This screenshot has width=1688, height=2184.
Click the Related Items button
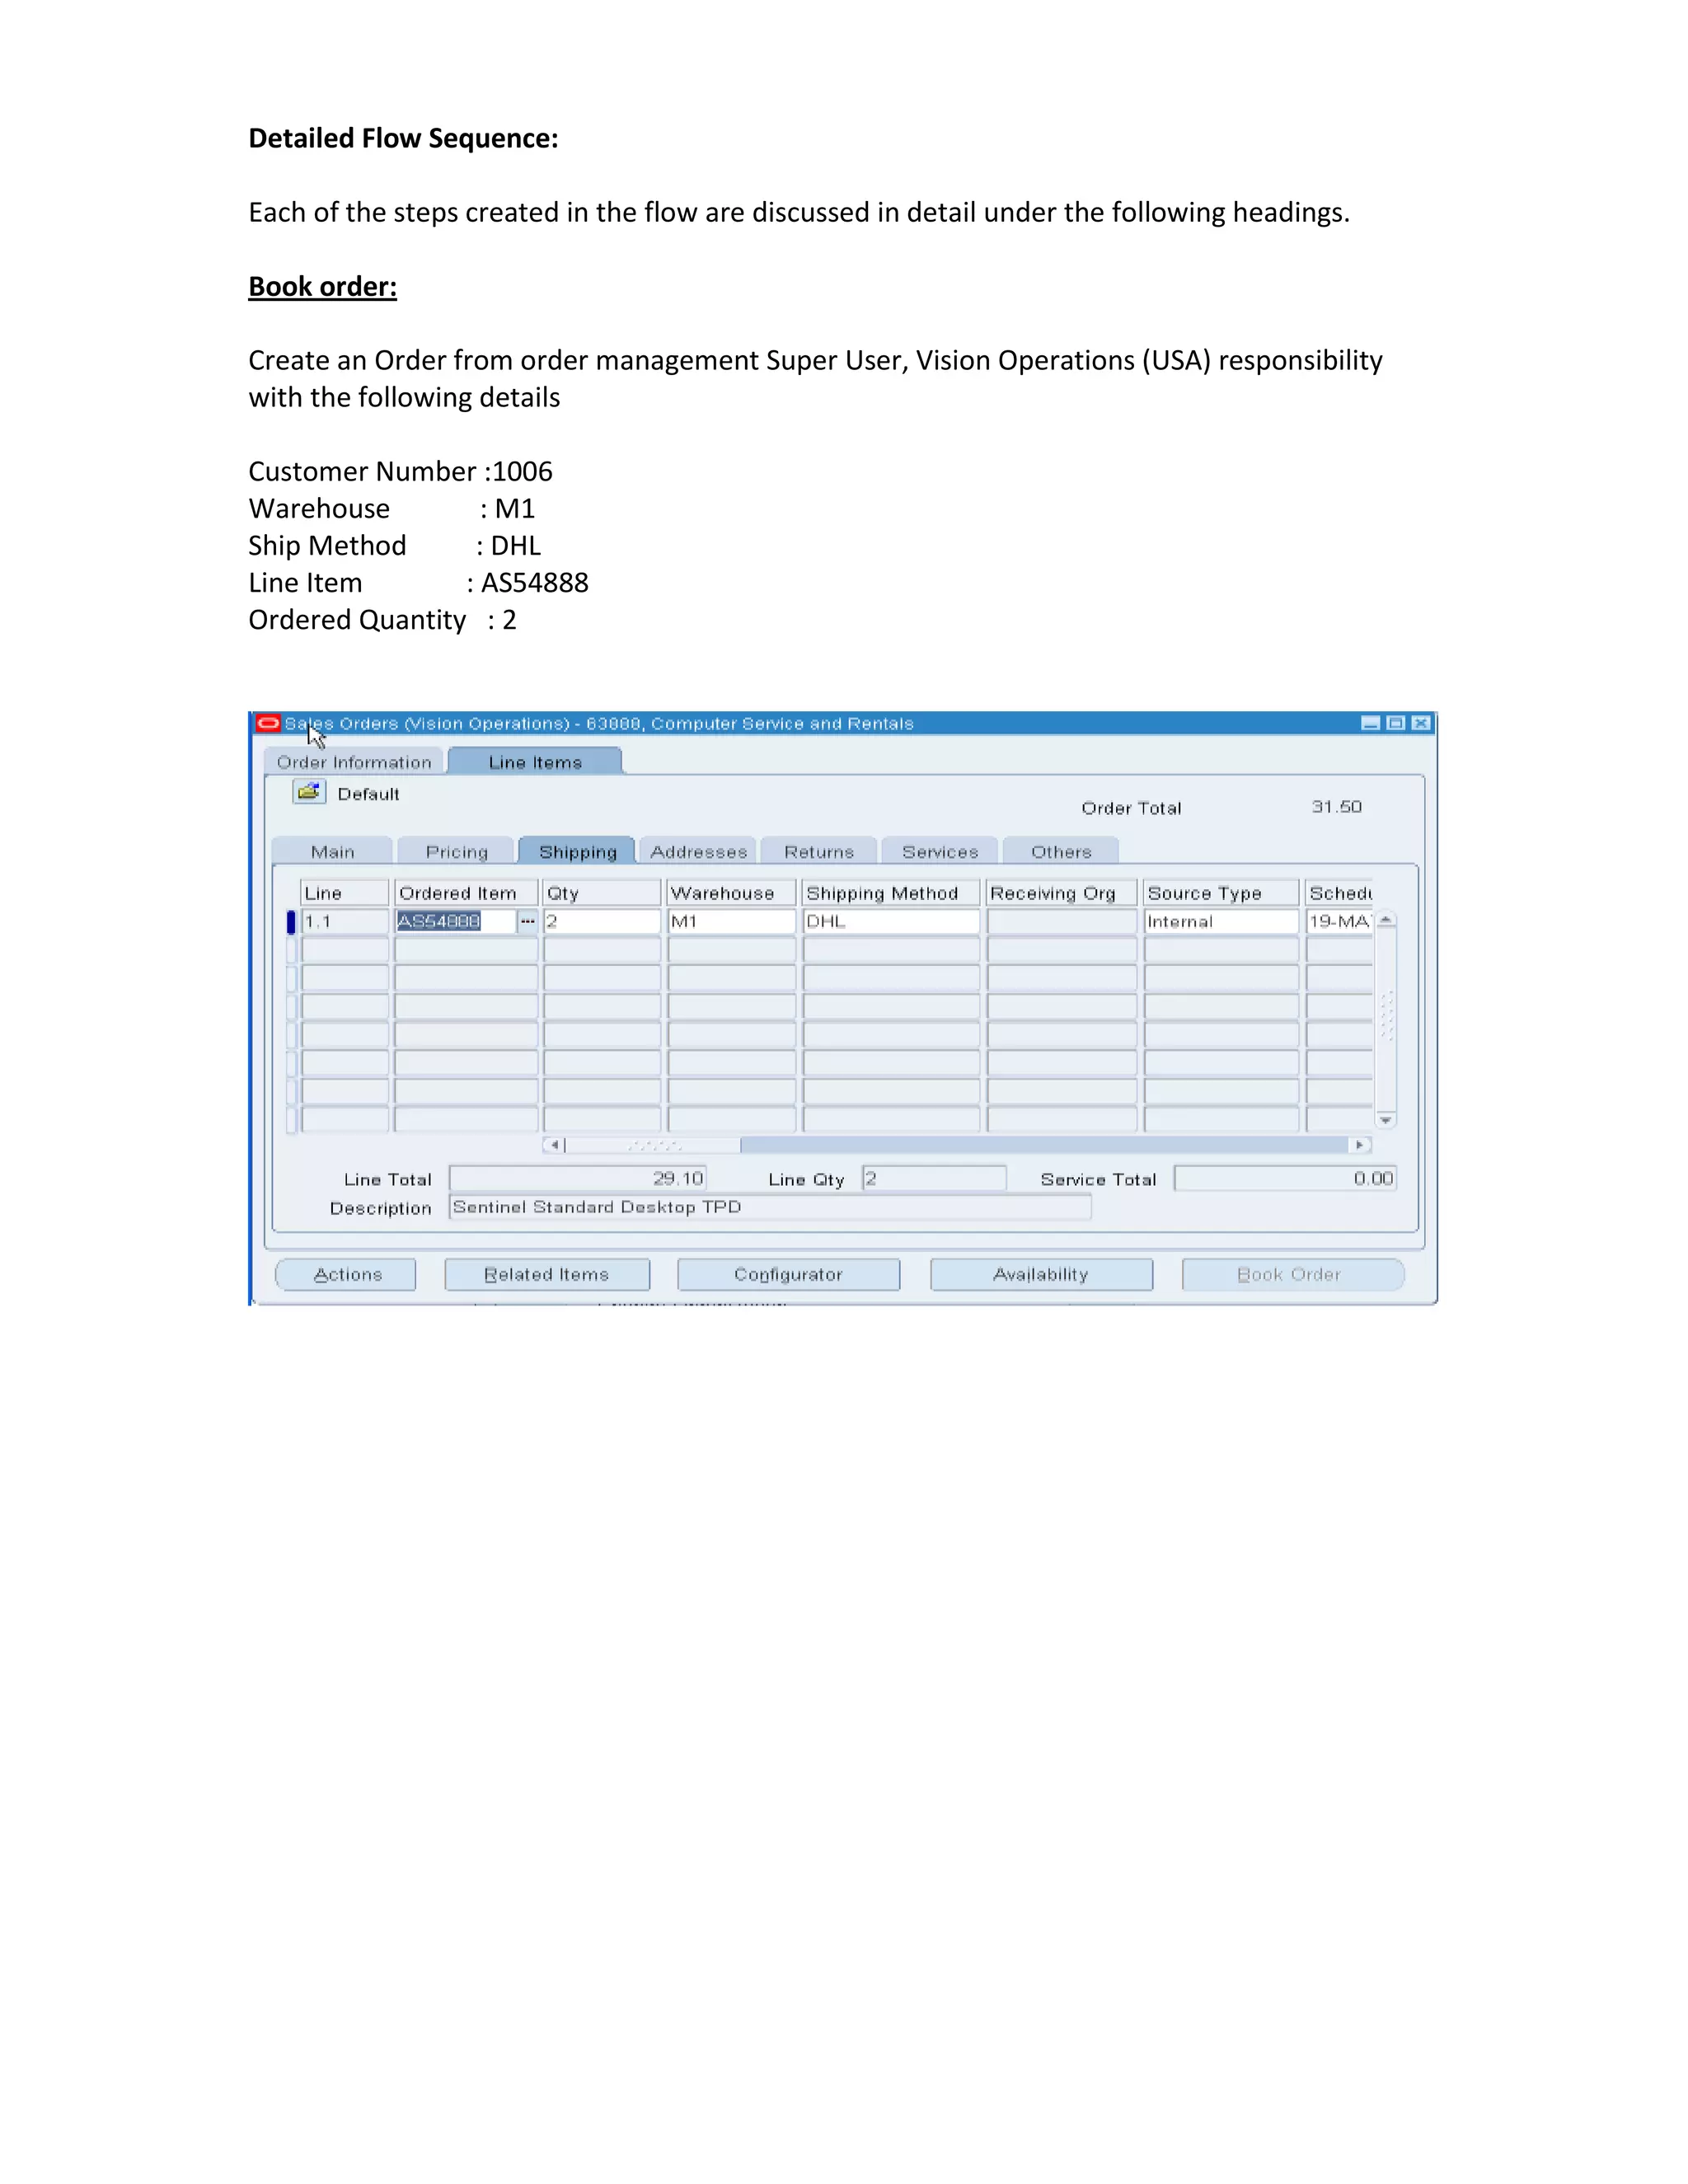(x=547, y=1275)
